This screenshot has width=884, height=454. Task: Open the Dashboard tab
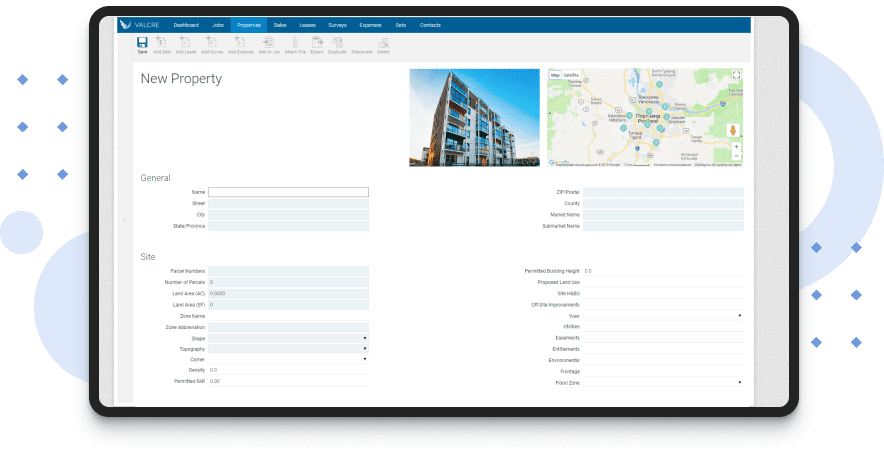tap(186, 25)
